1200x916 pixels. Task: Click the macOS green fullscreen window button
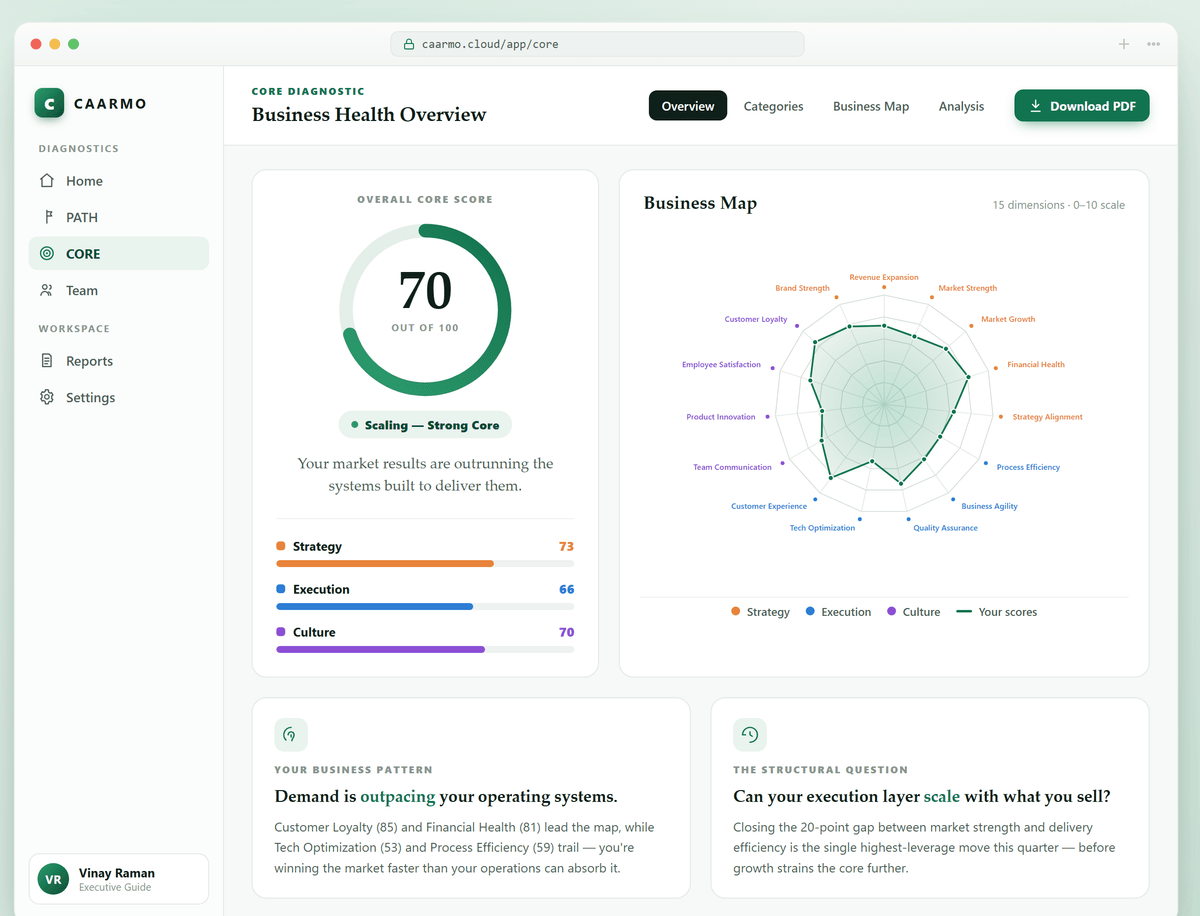click(x=73, y=44)
